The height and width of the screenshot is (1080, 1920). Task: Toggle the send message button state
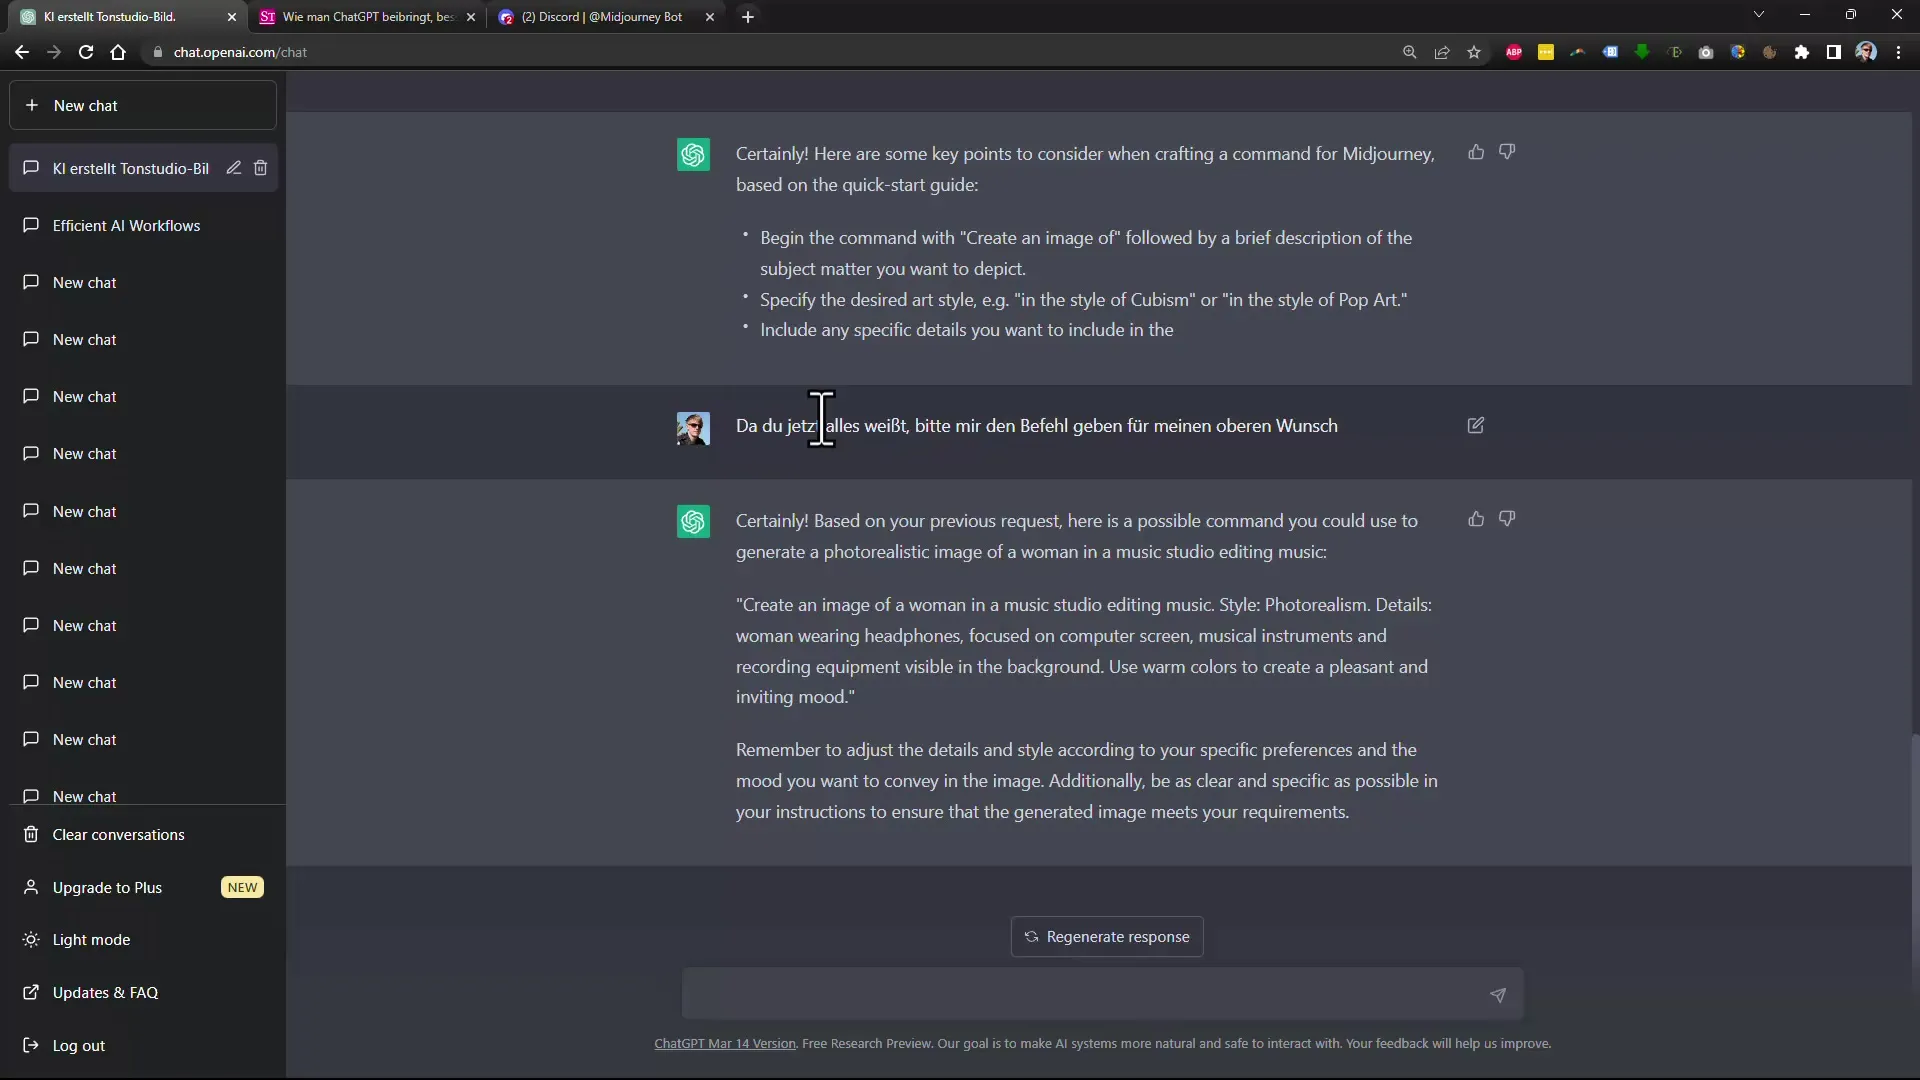[1498, 996]
